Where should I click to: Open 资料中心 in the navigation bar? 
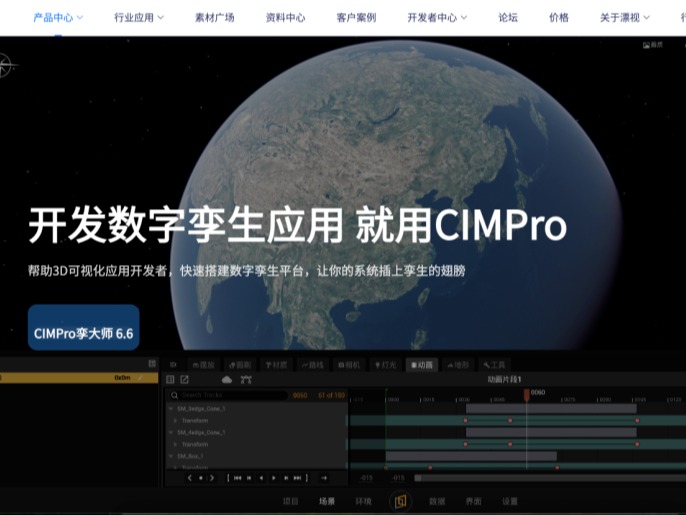285,18
